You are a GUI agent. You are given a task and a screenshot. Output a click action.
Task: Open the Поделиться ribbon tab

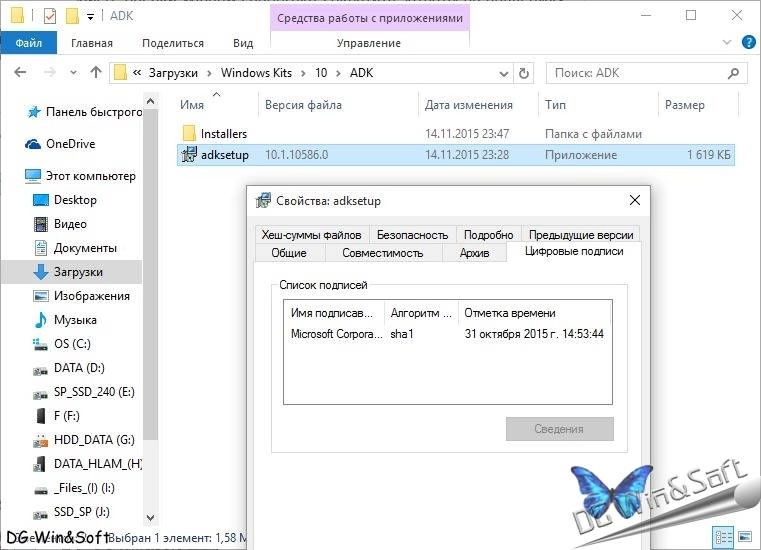click(x=173, y=43)
